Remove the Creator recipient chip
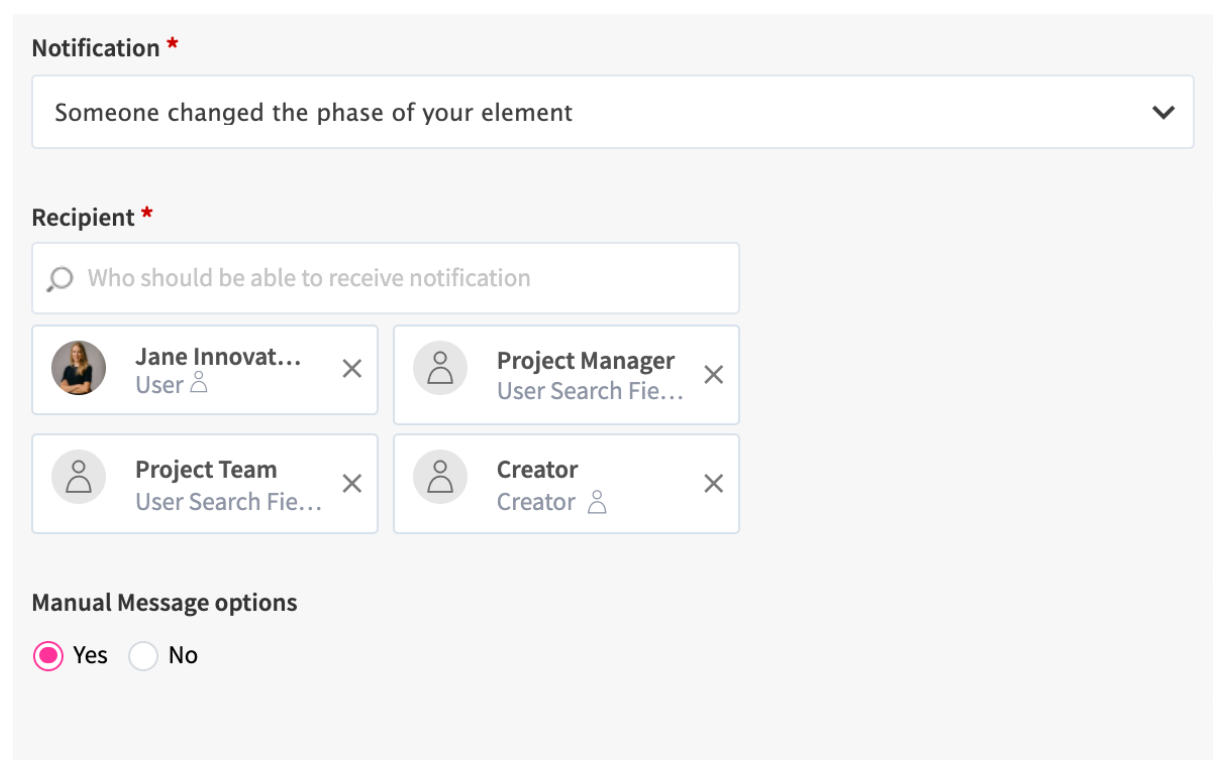Viewport: 1230px width, 770px height. 713,483
